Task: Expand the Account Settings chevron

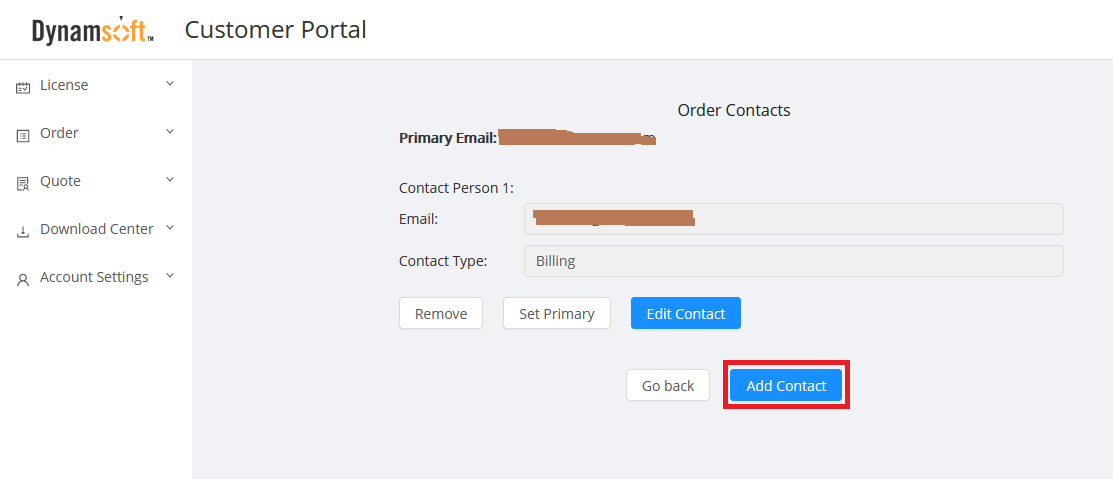Action: pos(170,276)
